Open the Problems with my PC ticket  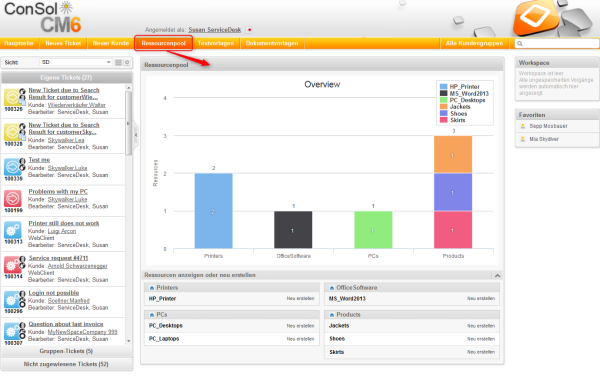pos(58,191)
